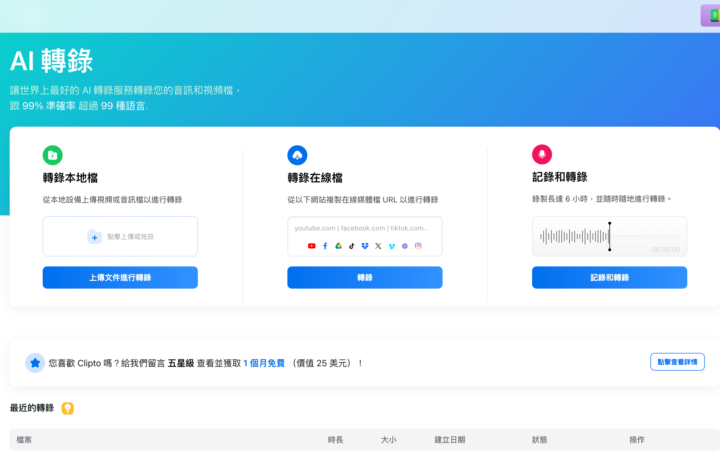Click the blue star icon beside Clipto review message

point(35,363)
